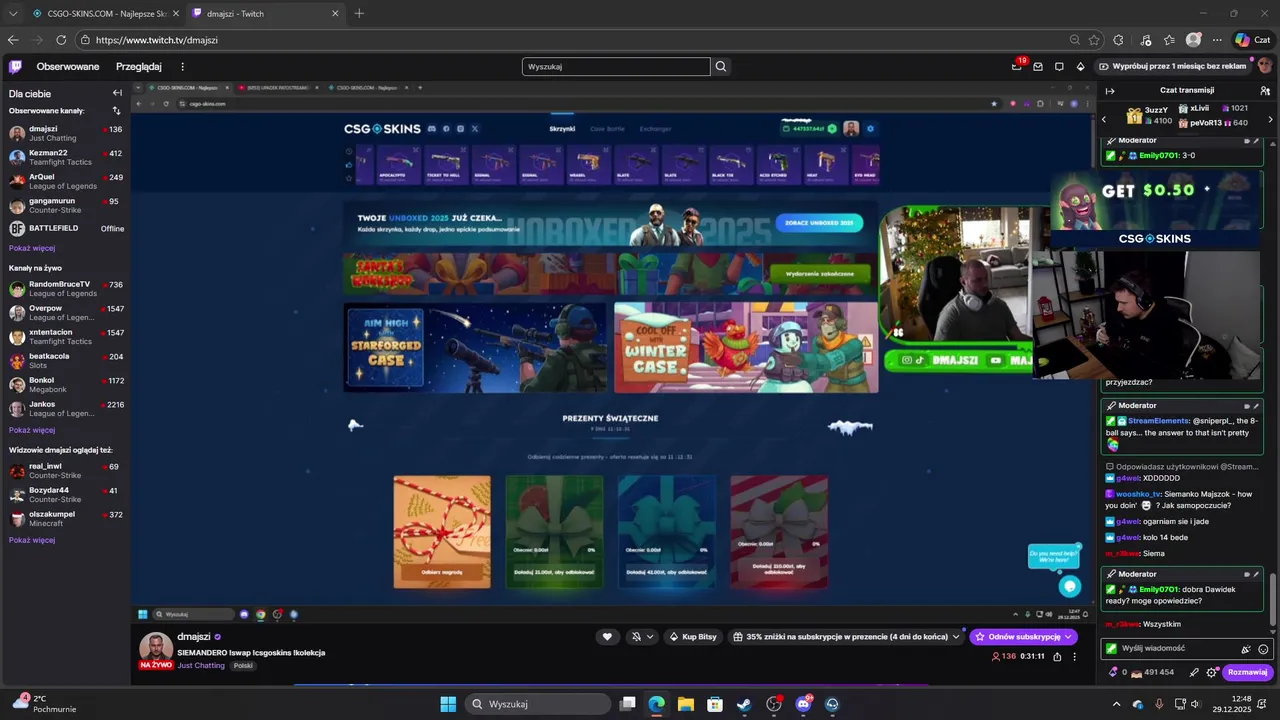
Task: Open the Edge Copilot Czat button
Action: [x=1253, y=40]
